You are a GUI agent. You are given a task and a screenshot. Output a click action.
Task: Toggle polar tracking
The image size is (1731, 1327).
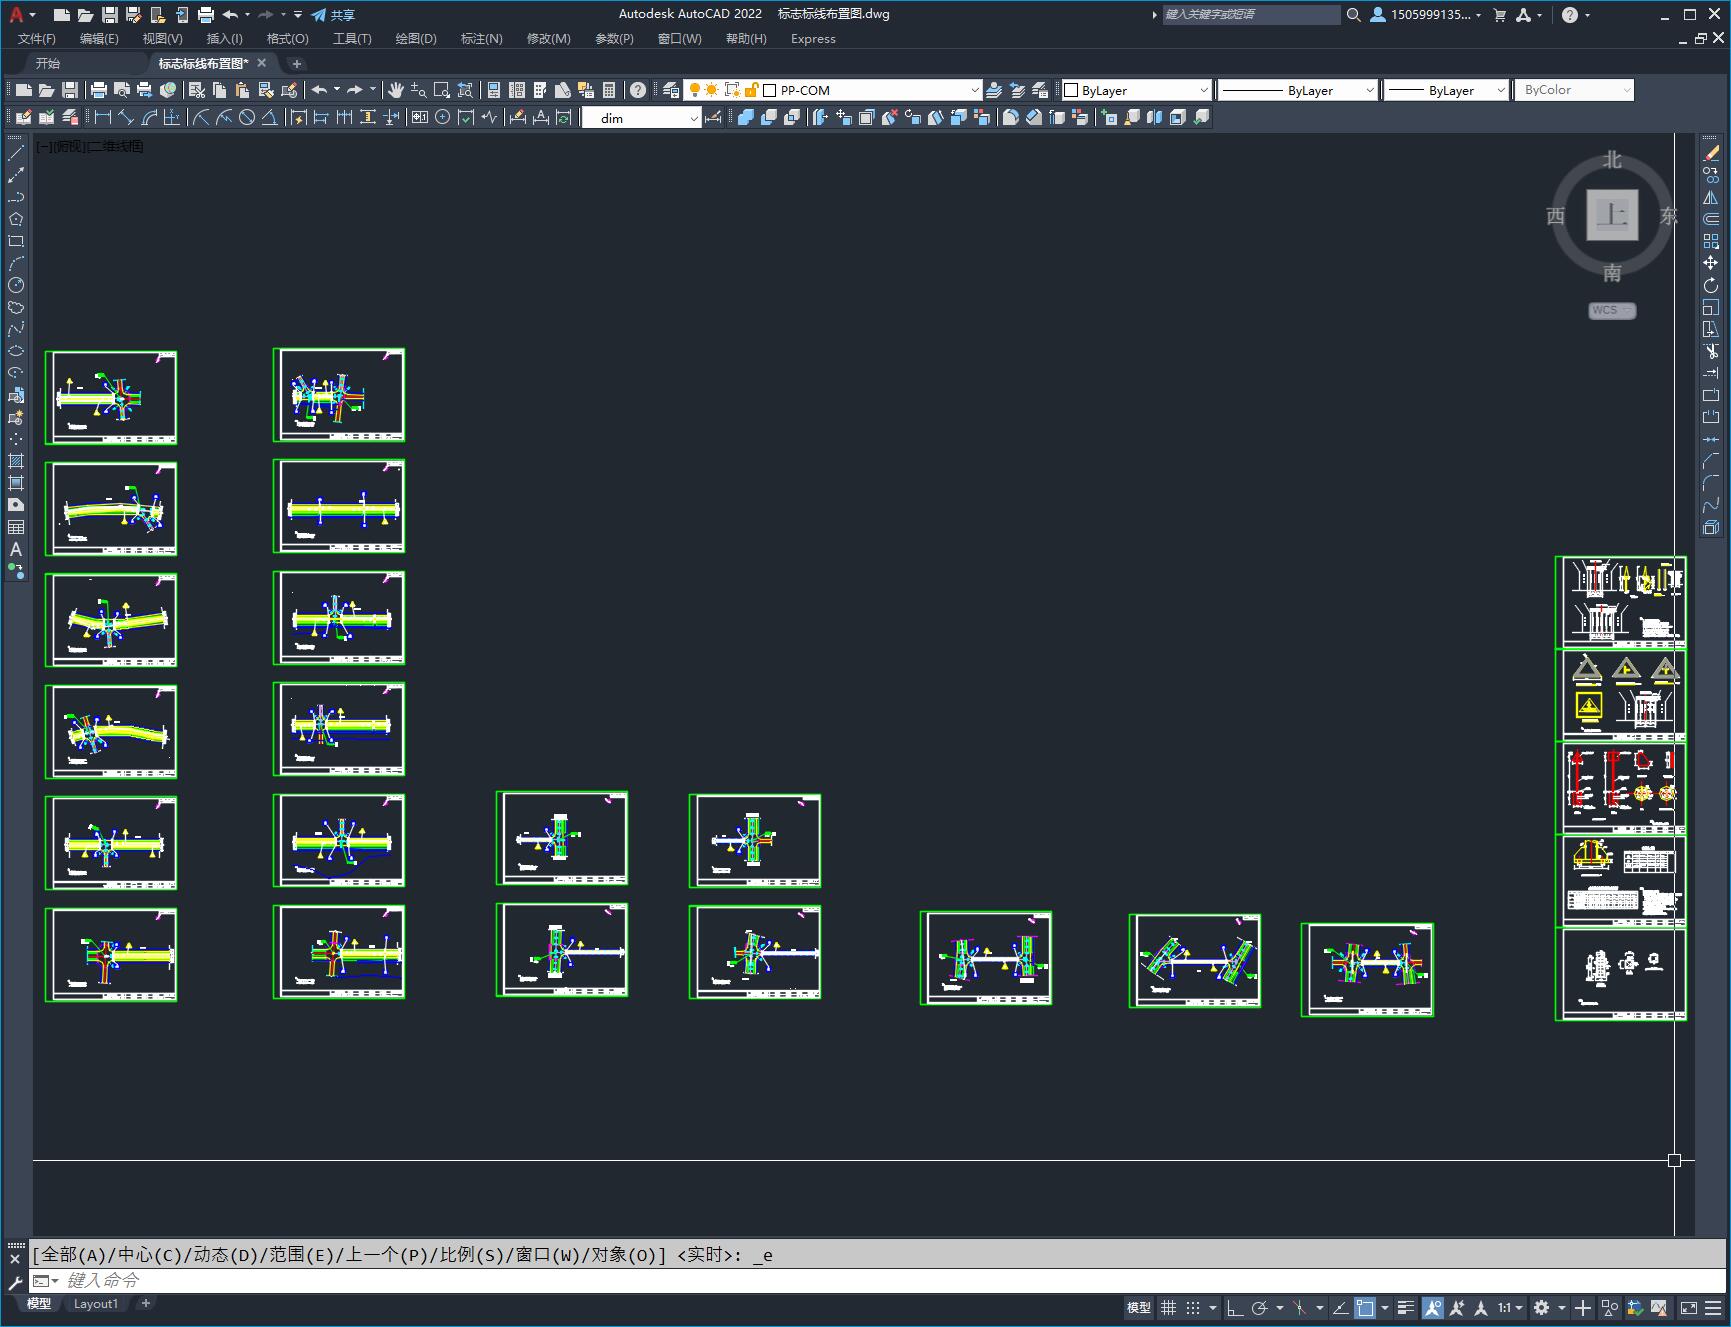(x=1260, y=1307)
